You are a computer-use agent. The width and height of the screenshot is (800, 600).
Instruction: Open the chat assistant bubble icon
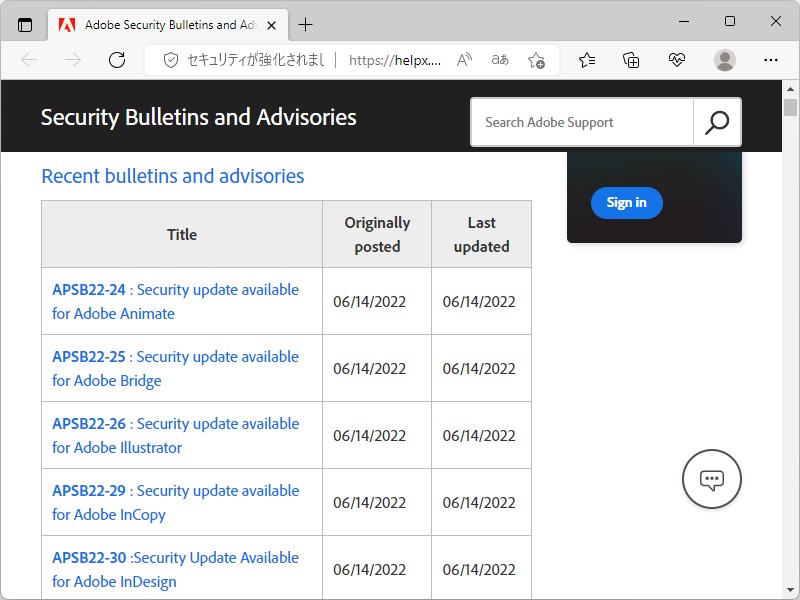pos(711,480)
